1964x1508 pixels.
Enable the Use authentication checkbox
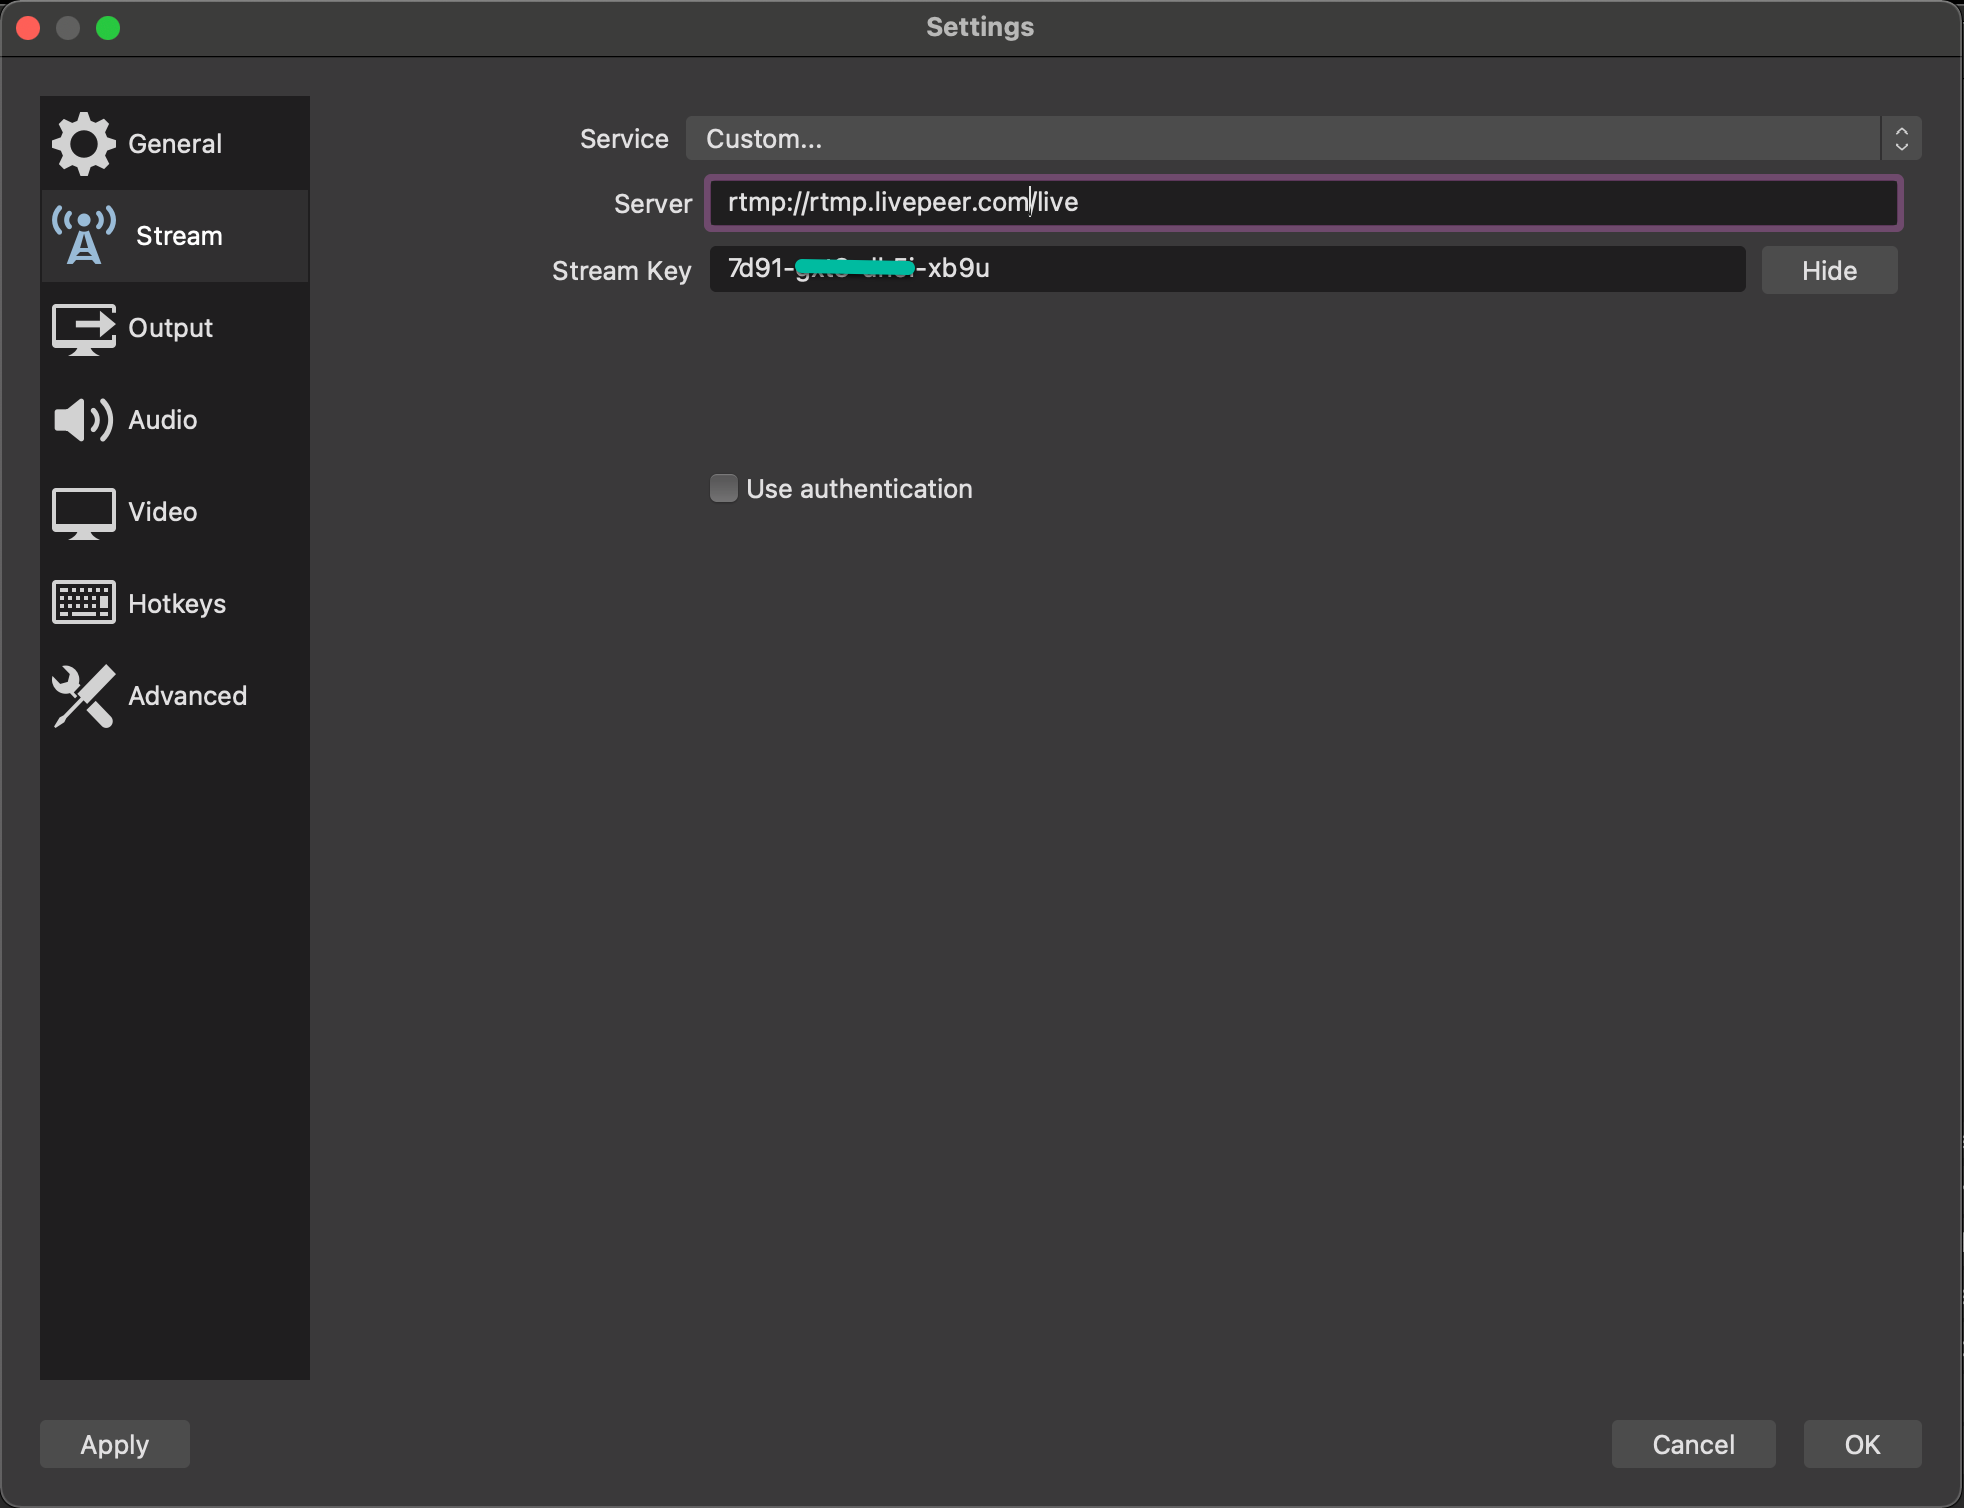point(723,488)
